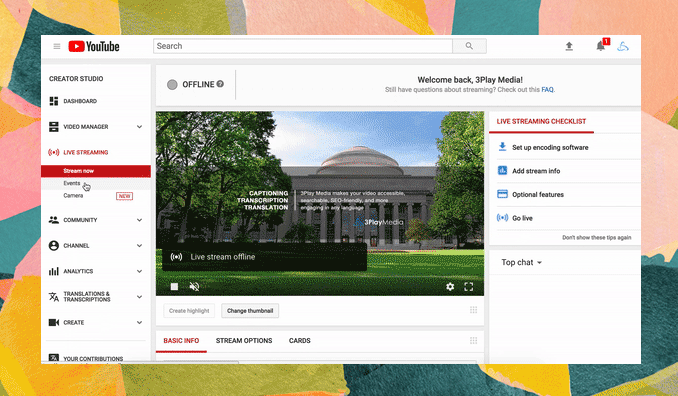678x396 pixels.
Task: Click the Go live broadcast icon
Action: click(502, 217)
